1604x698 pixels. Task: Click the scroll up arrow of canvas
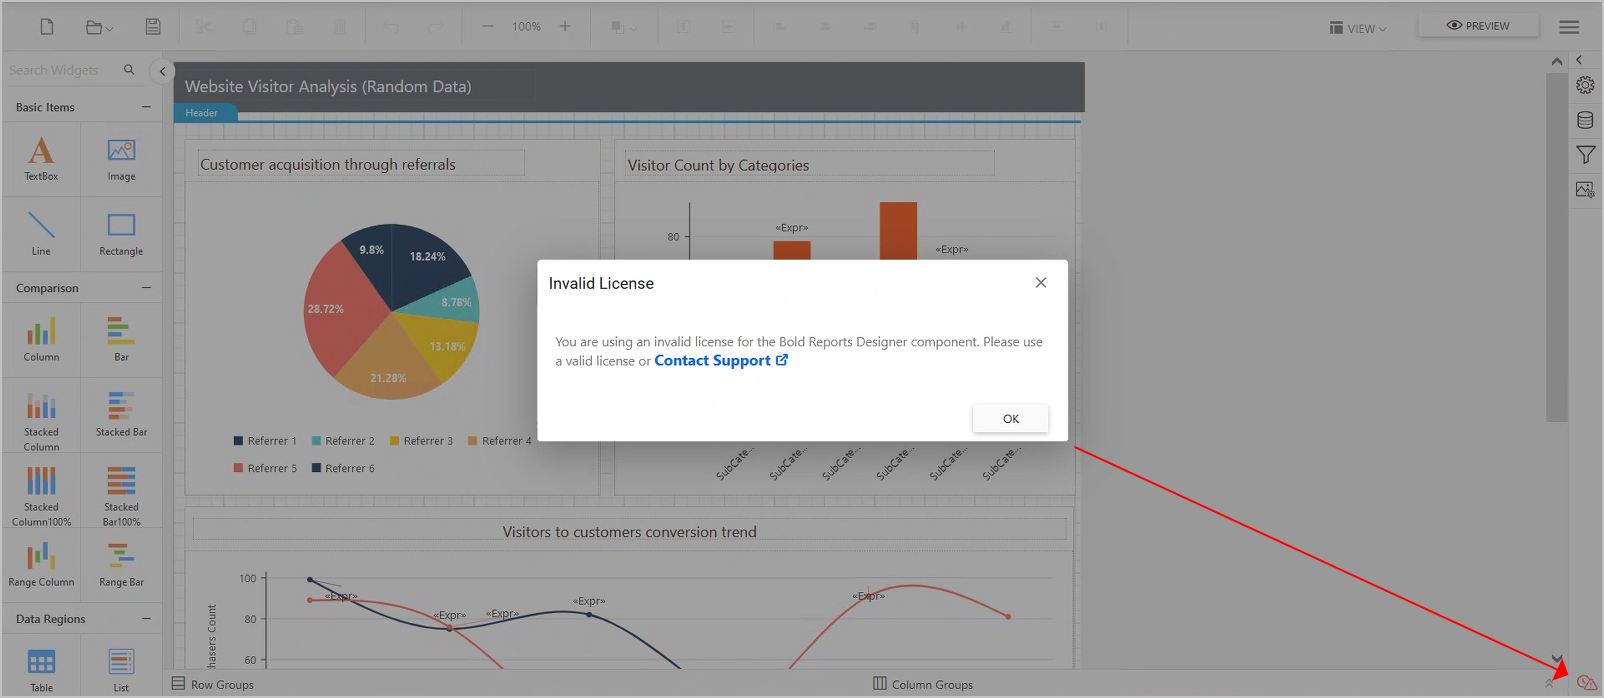pos(1556,61)
